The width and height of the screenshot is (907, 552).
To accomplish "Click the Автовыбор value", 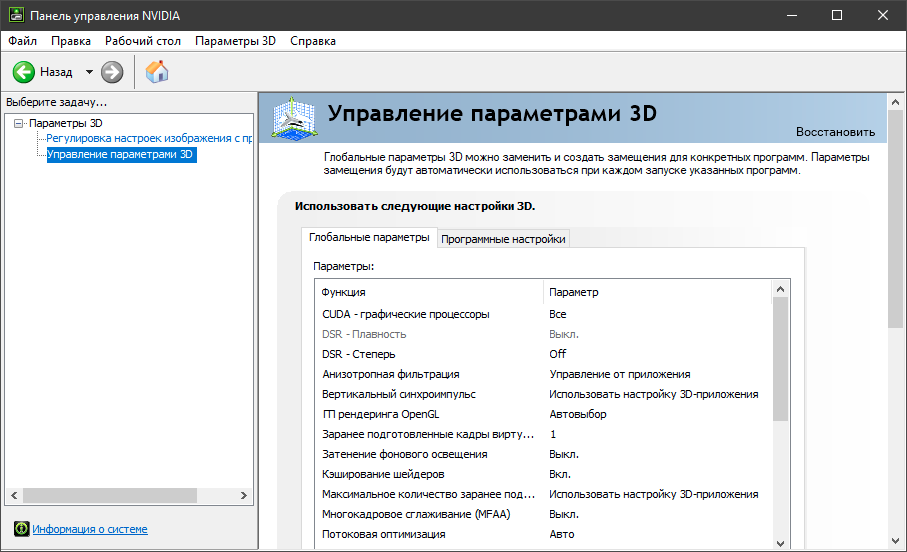I will coord(577,414).
